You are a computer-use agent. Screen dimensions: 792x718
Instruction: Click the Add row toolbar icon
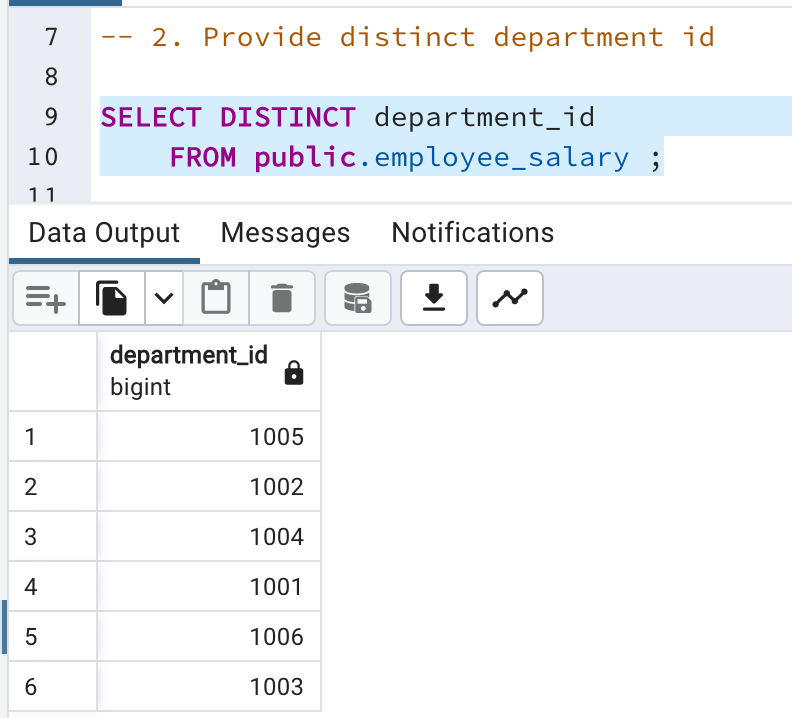click(46, 298)
